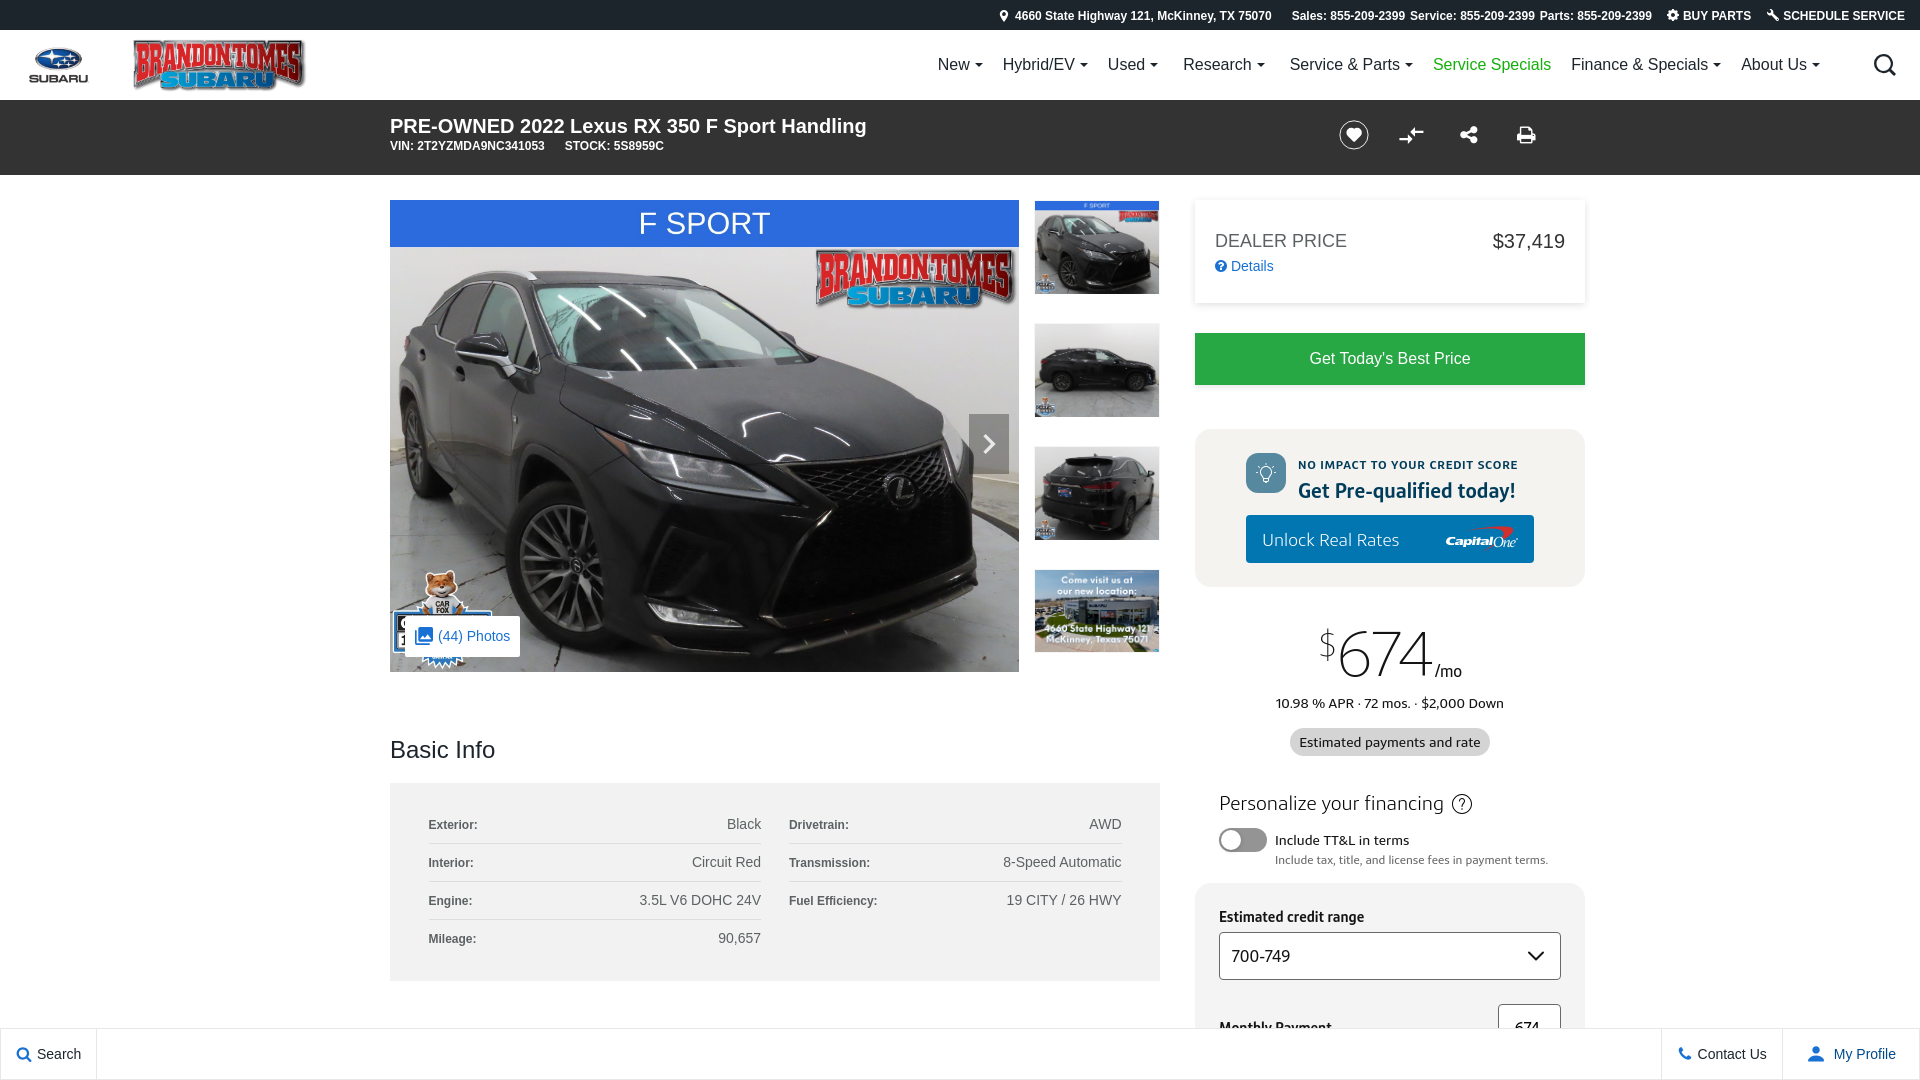Click Get Today's Best Price button
Image resolution: width=1920 pixels, height=1080 pixels.
[1390, 359]
